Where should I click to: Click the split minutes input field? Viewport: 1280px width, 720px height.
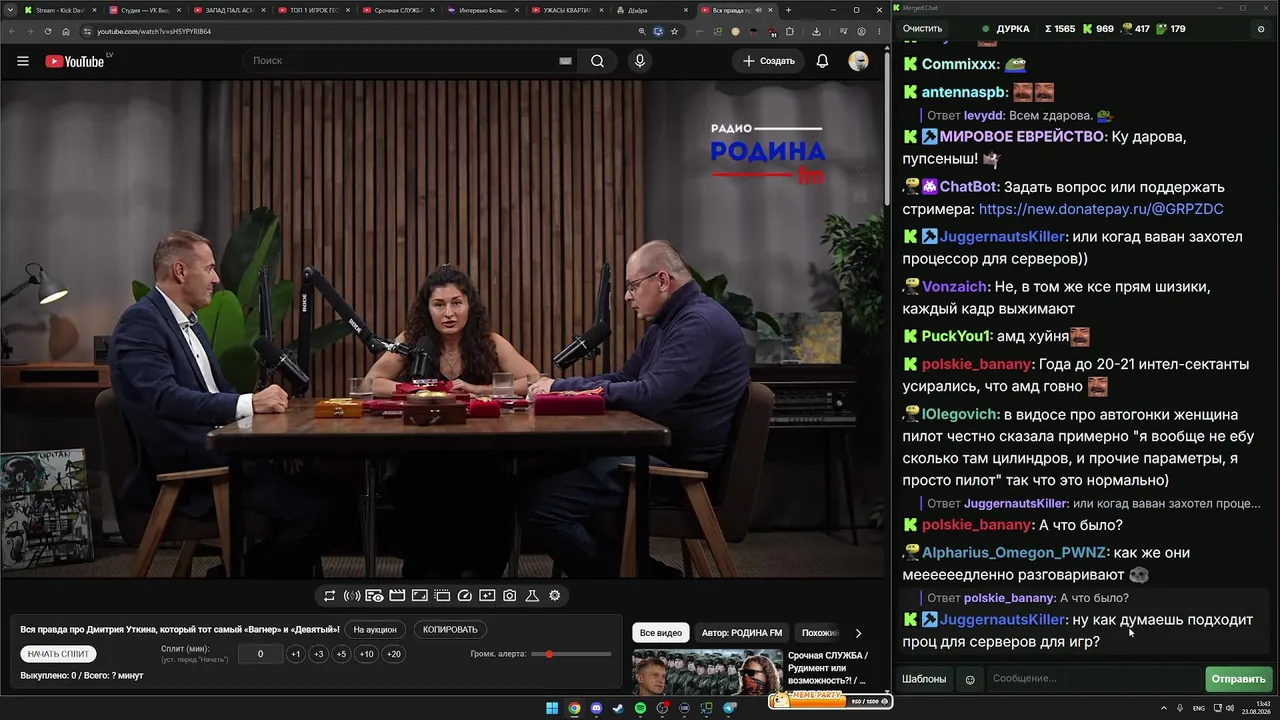point(260,654)
